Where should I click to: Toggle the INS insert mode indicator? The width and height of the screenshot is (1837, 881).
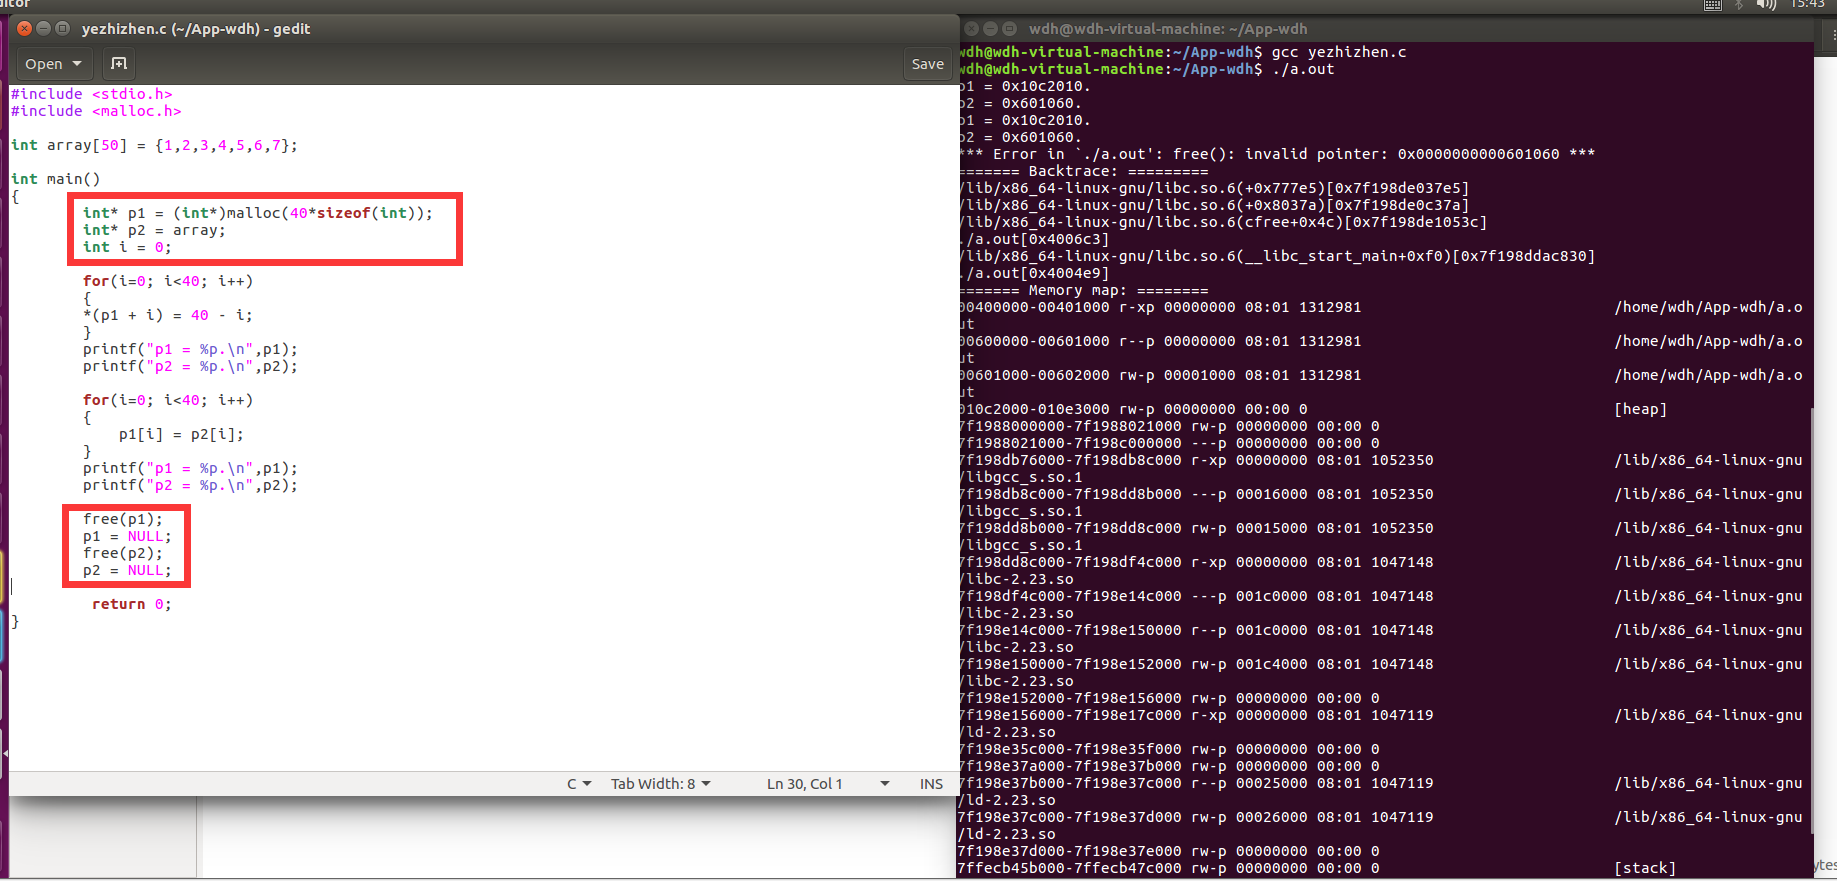pyautogui.click(x=931, y=784)
